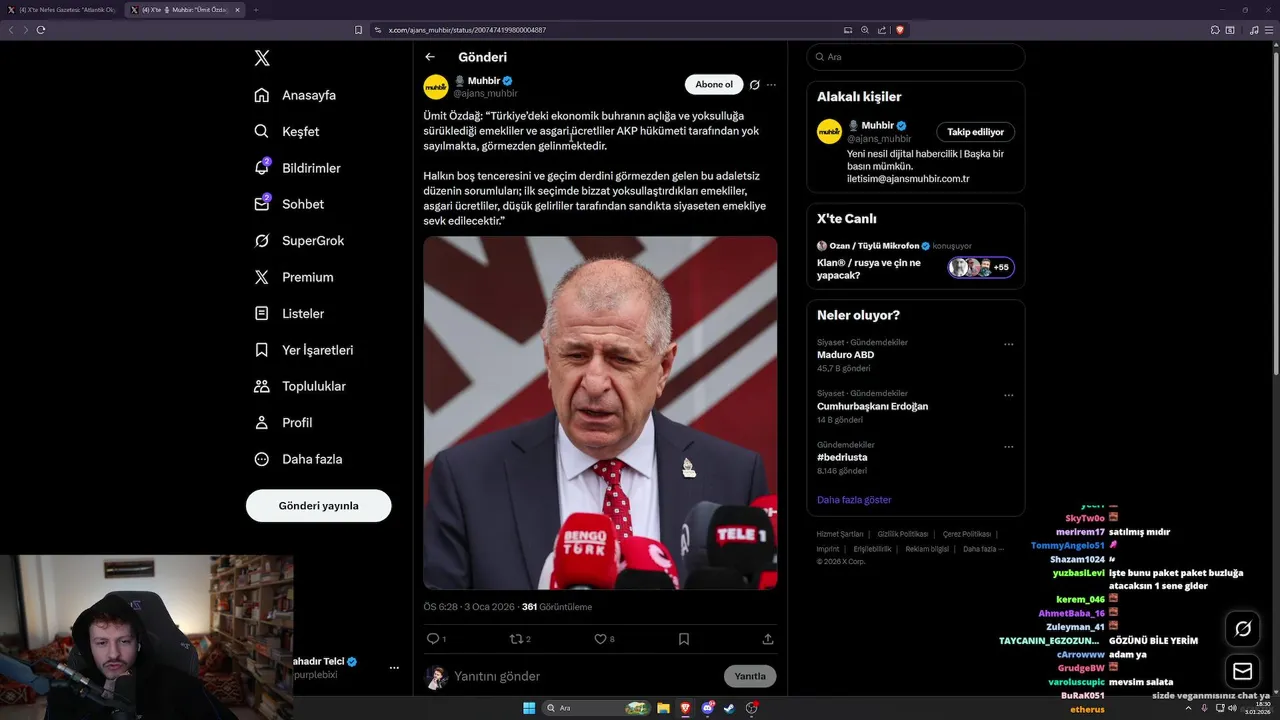Screen dimensions: 1280x720
Task: Open the browser extensions puzzle icon
Action: (x=1214, y=30)
